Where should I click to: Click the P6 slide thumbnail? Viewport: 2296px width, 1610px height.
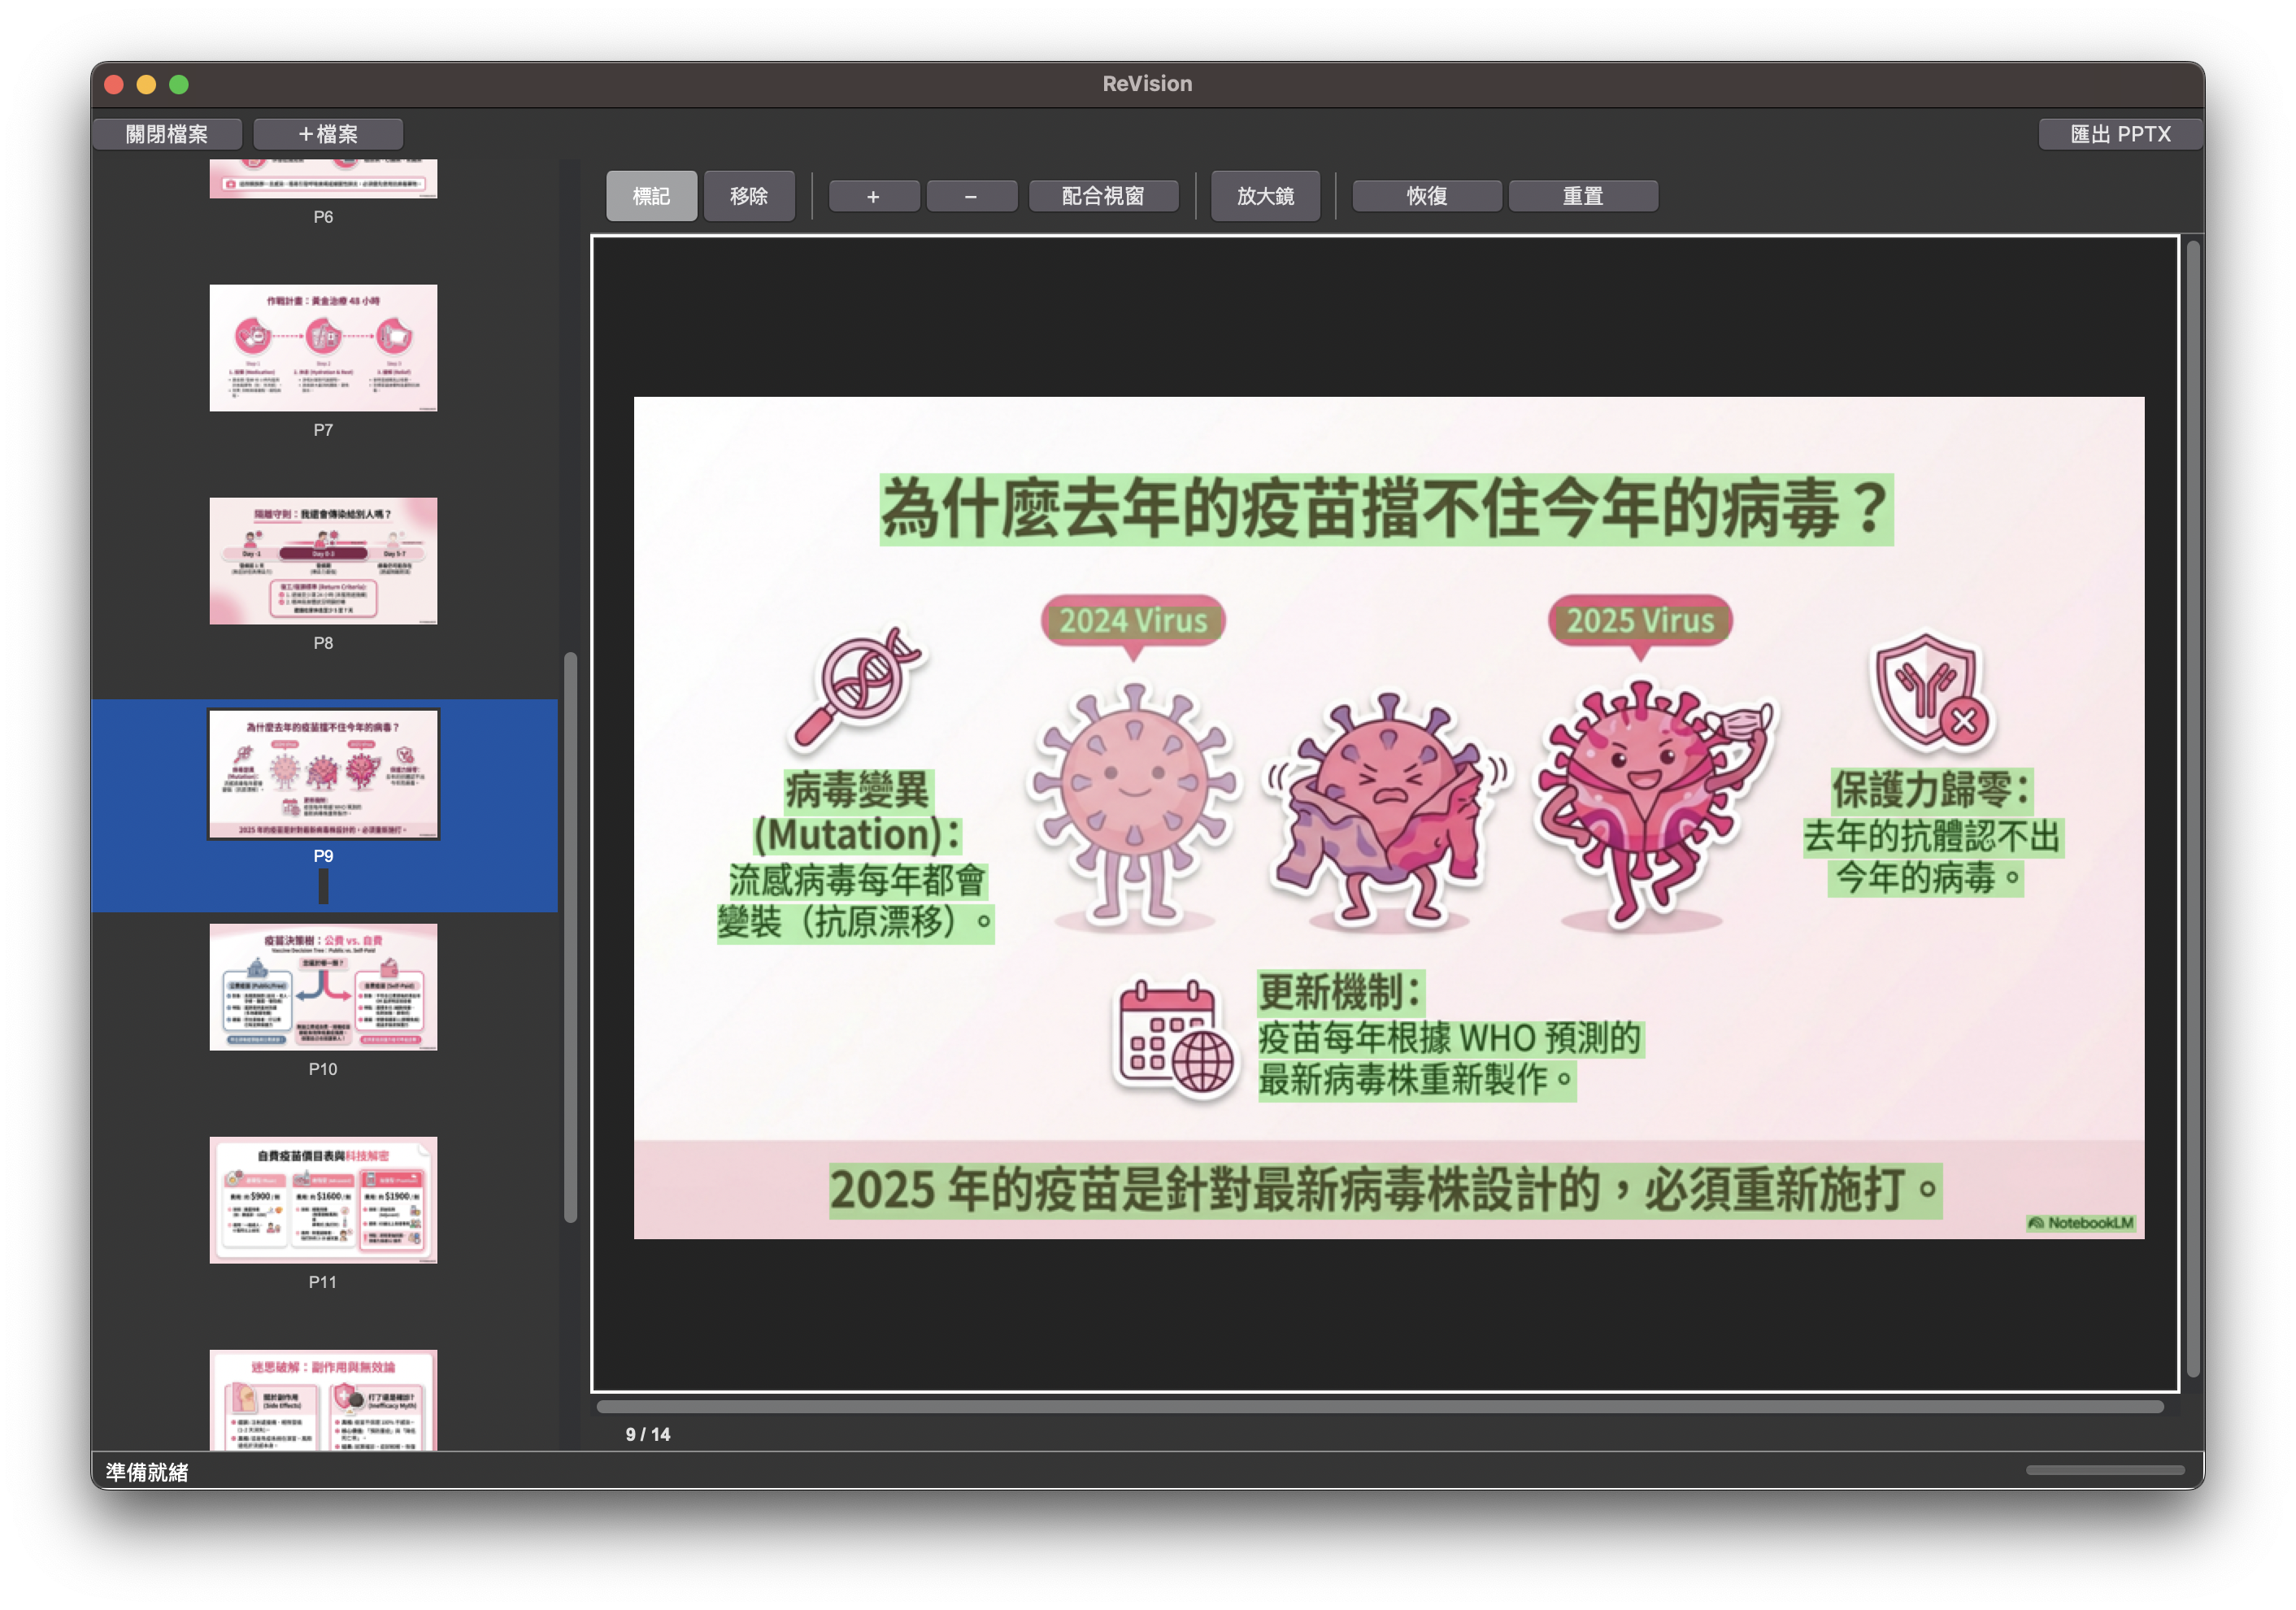click(x=323, y=180)
